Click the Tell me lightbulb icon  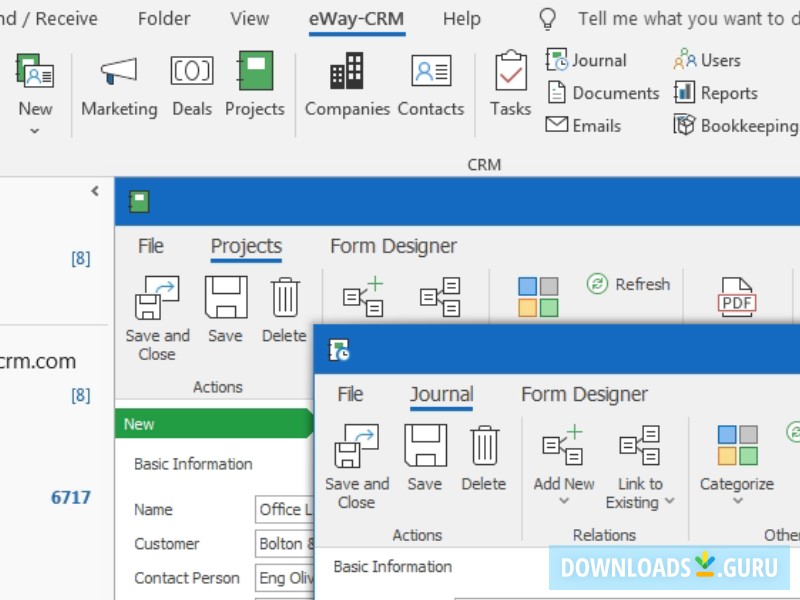(547, 19)
